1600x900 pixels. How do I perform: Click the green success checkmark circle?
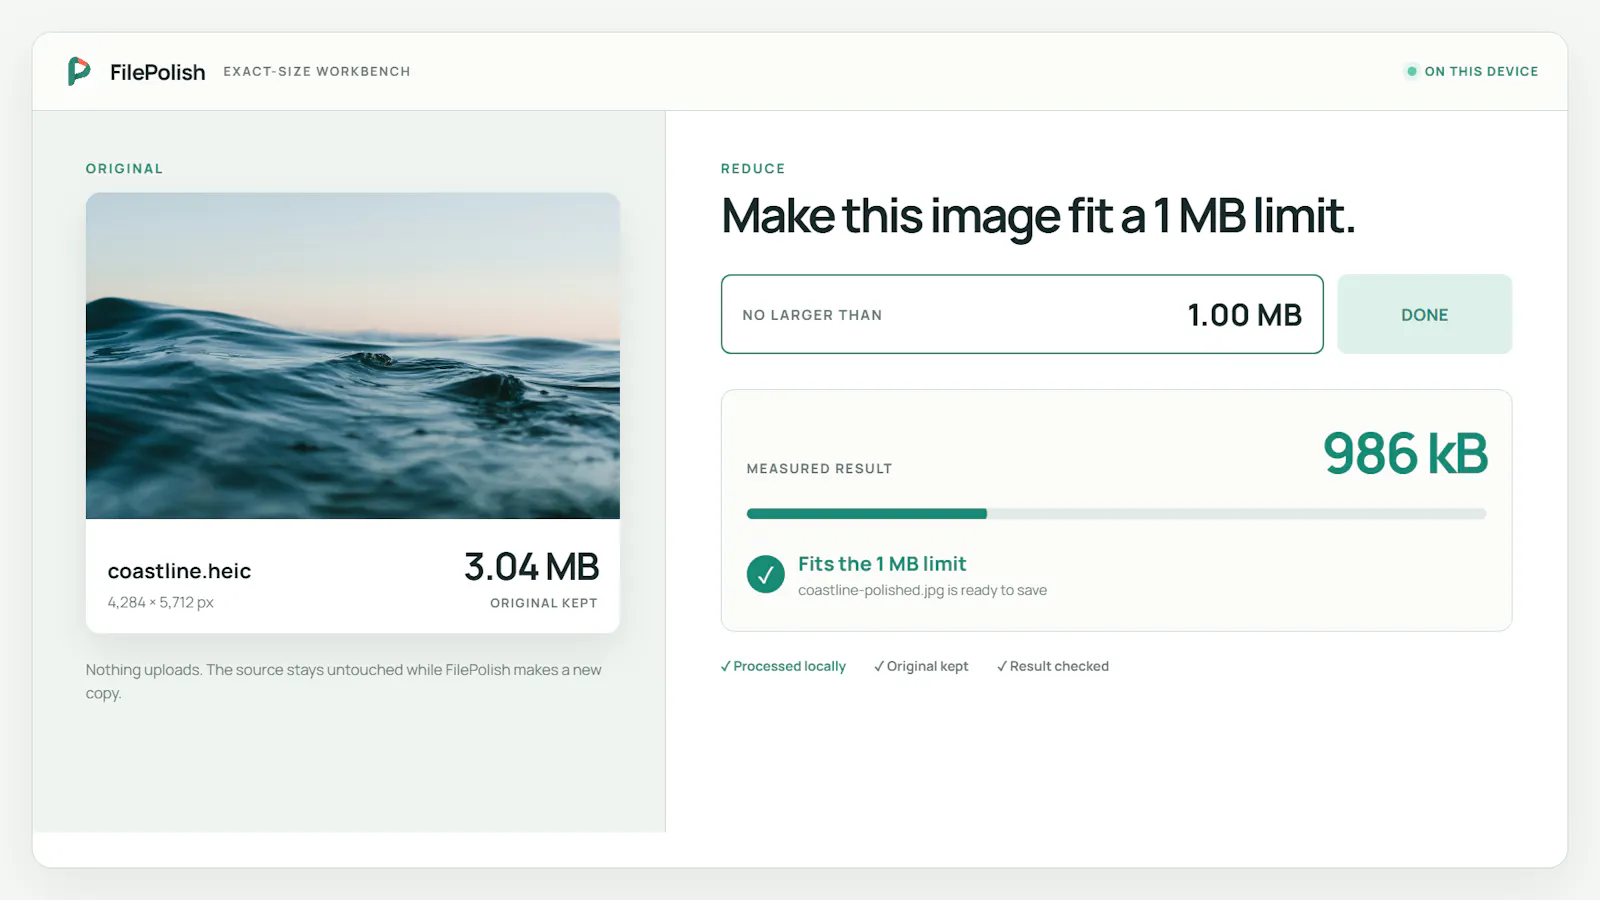(x=765, y=574)
